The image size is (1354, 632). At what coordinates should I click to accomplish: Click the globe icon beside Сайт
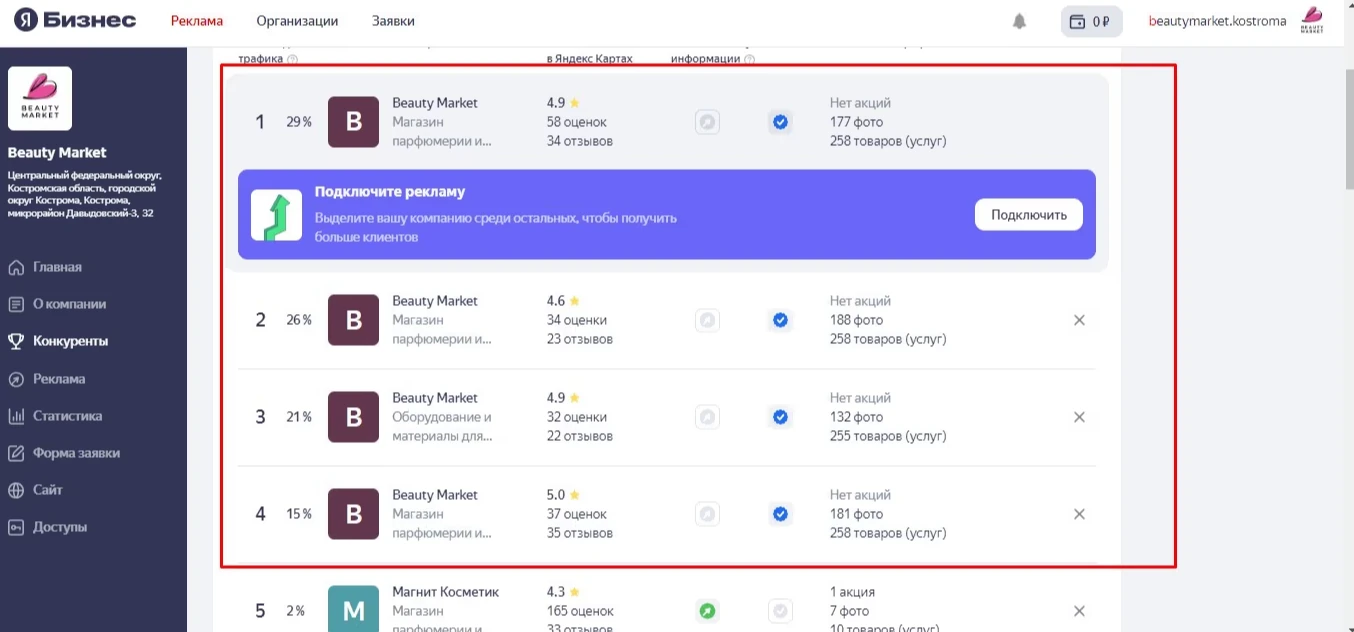point(16,490)
